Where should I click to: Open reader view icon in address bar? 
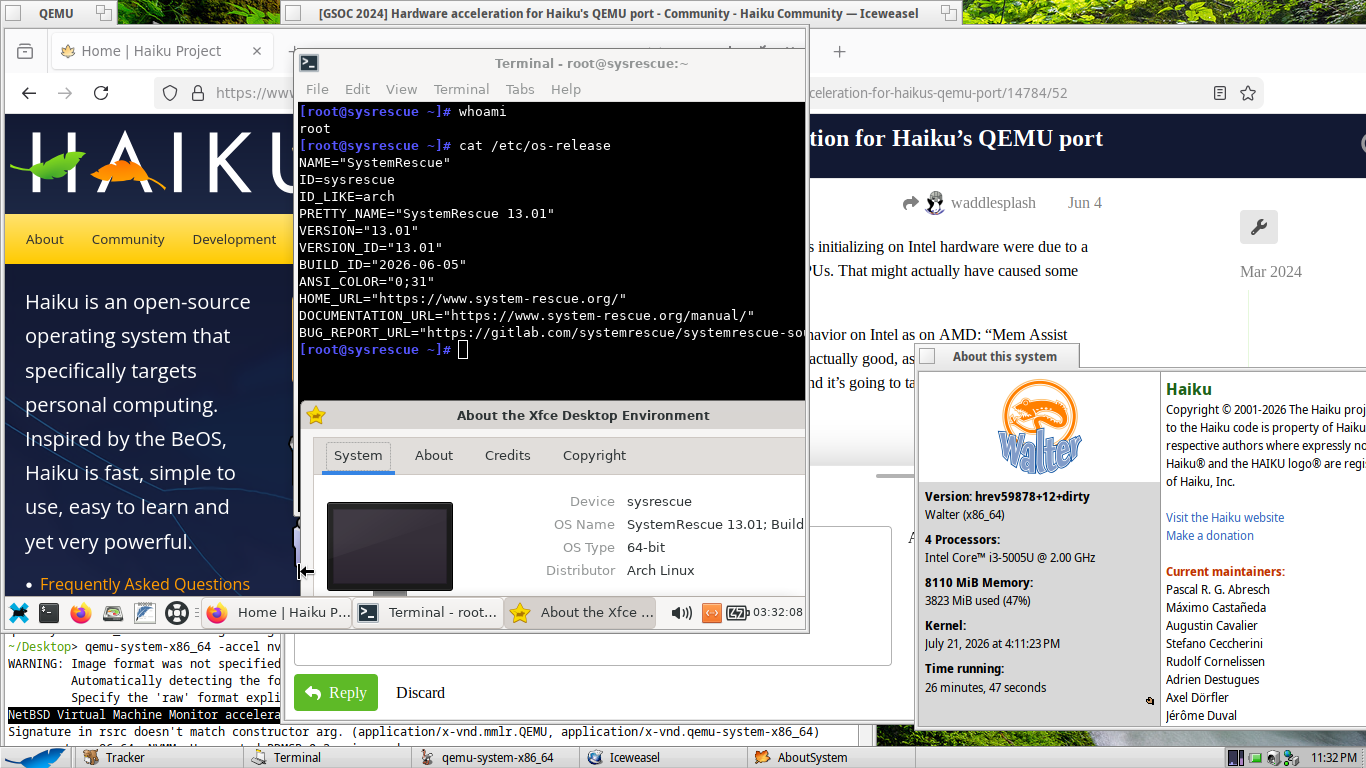click(1220, 93)
